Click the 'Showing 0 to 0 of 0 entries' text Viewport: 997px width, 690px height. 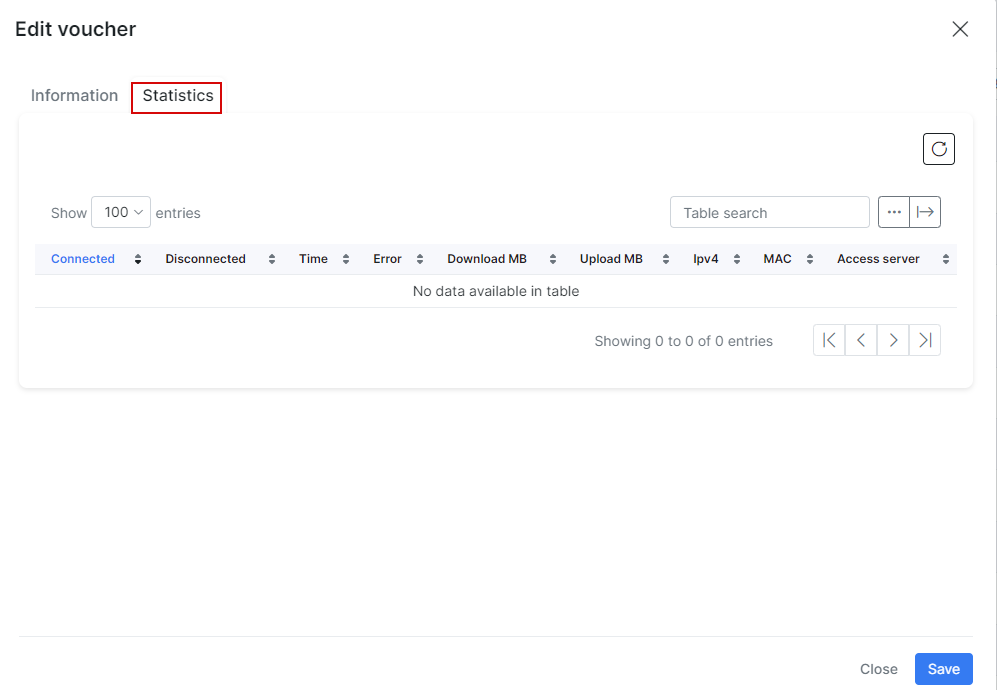684,341
